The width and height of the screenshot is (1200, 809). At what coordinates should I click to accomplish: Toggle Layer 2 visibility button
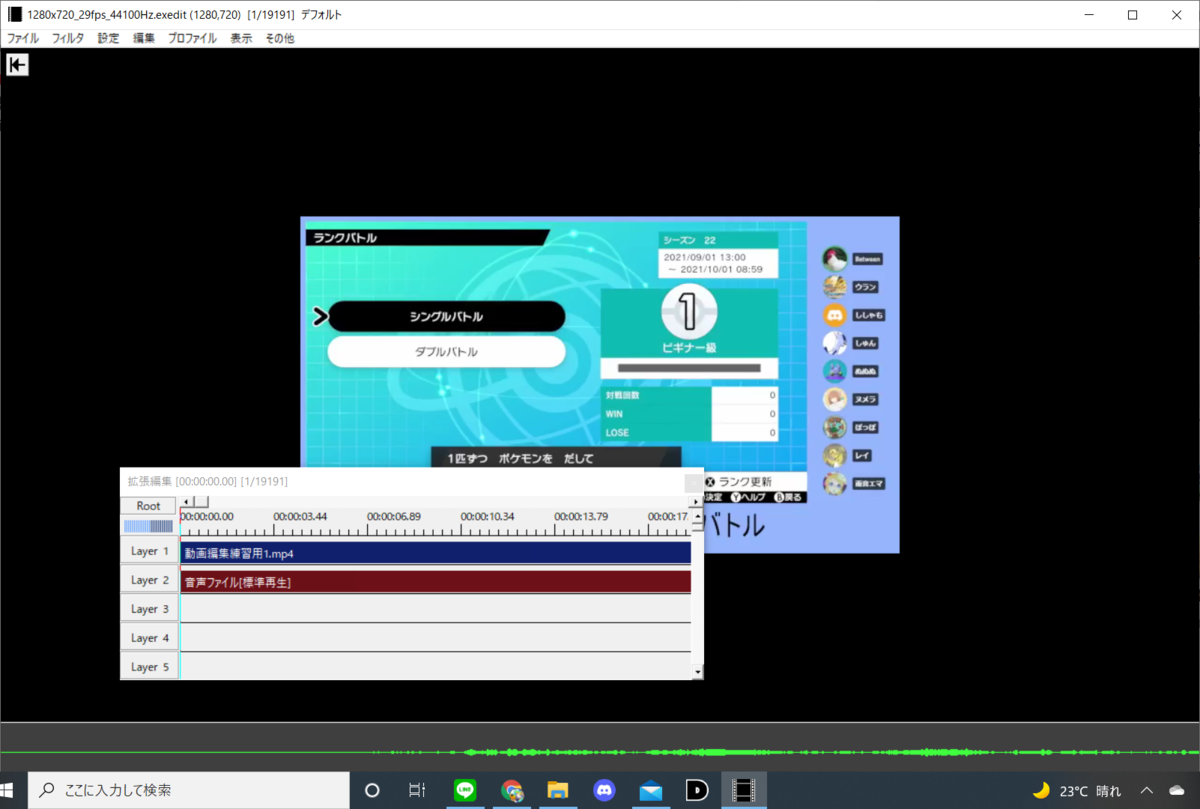click(x=149, y=580)
